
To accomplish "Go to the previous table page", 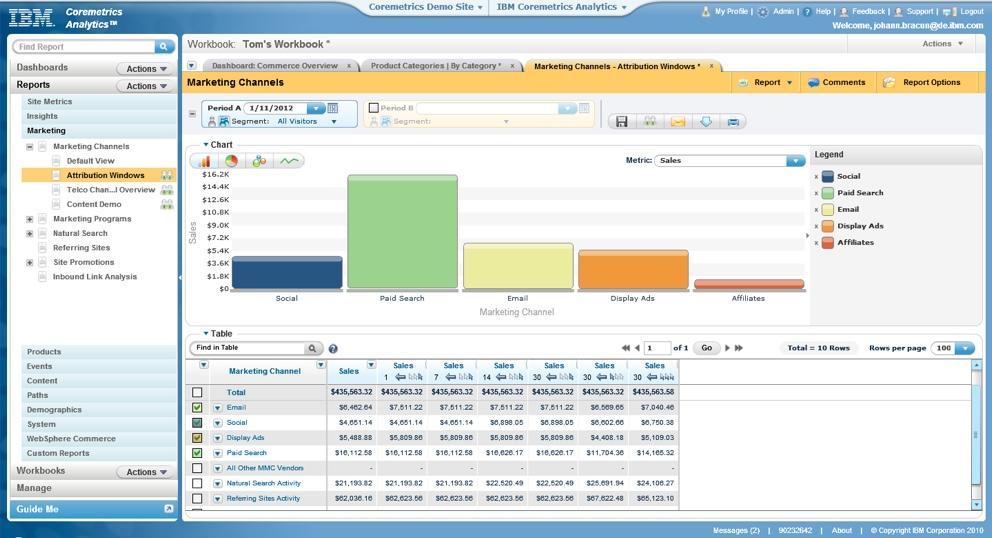I will pos(637,348).
